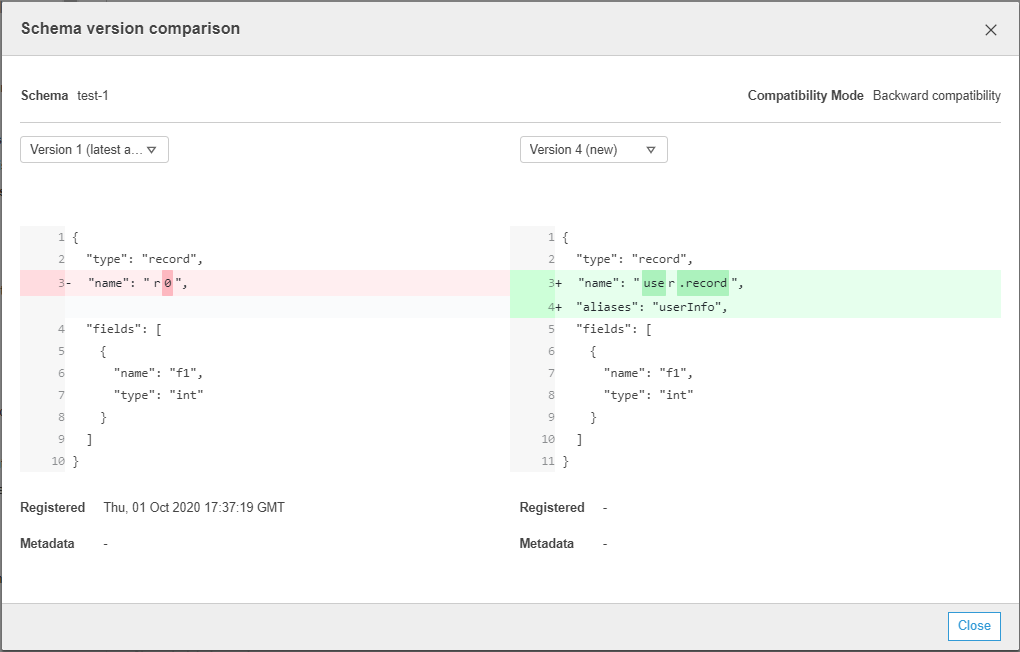The height and width of the screenshot is (652, 1020).
Task: Select the green-highlighted "use" text
Action: (x=654, y=284)
